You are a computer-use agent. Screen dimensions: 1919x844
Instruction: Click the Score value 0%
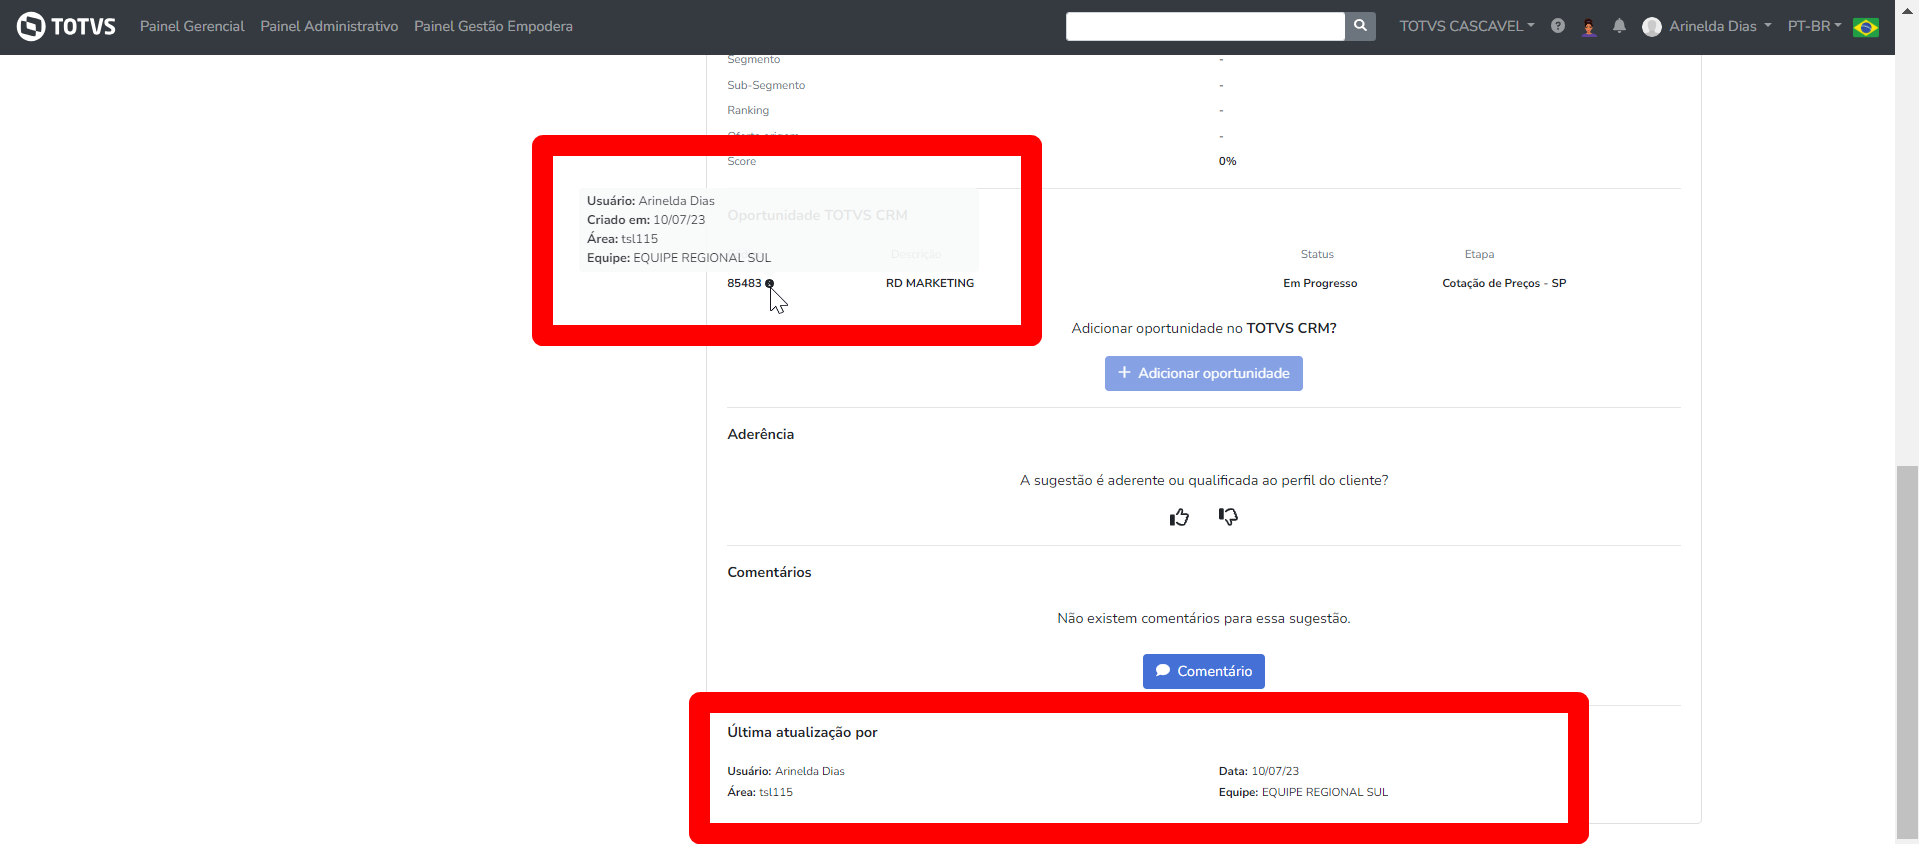pos(1228,161)
